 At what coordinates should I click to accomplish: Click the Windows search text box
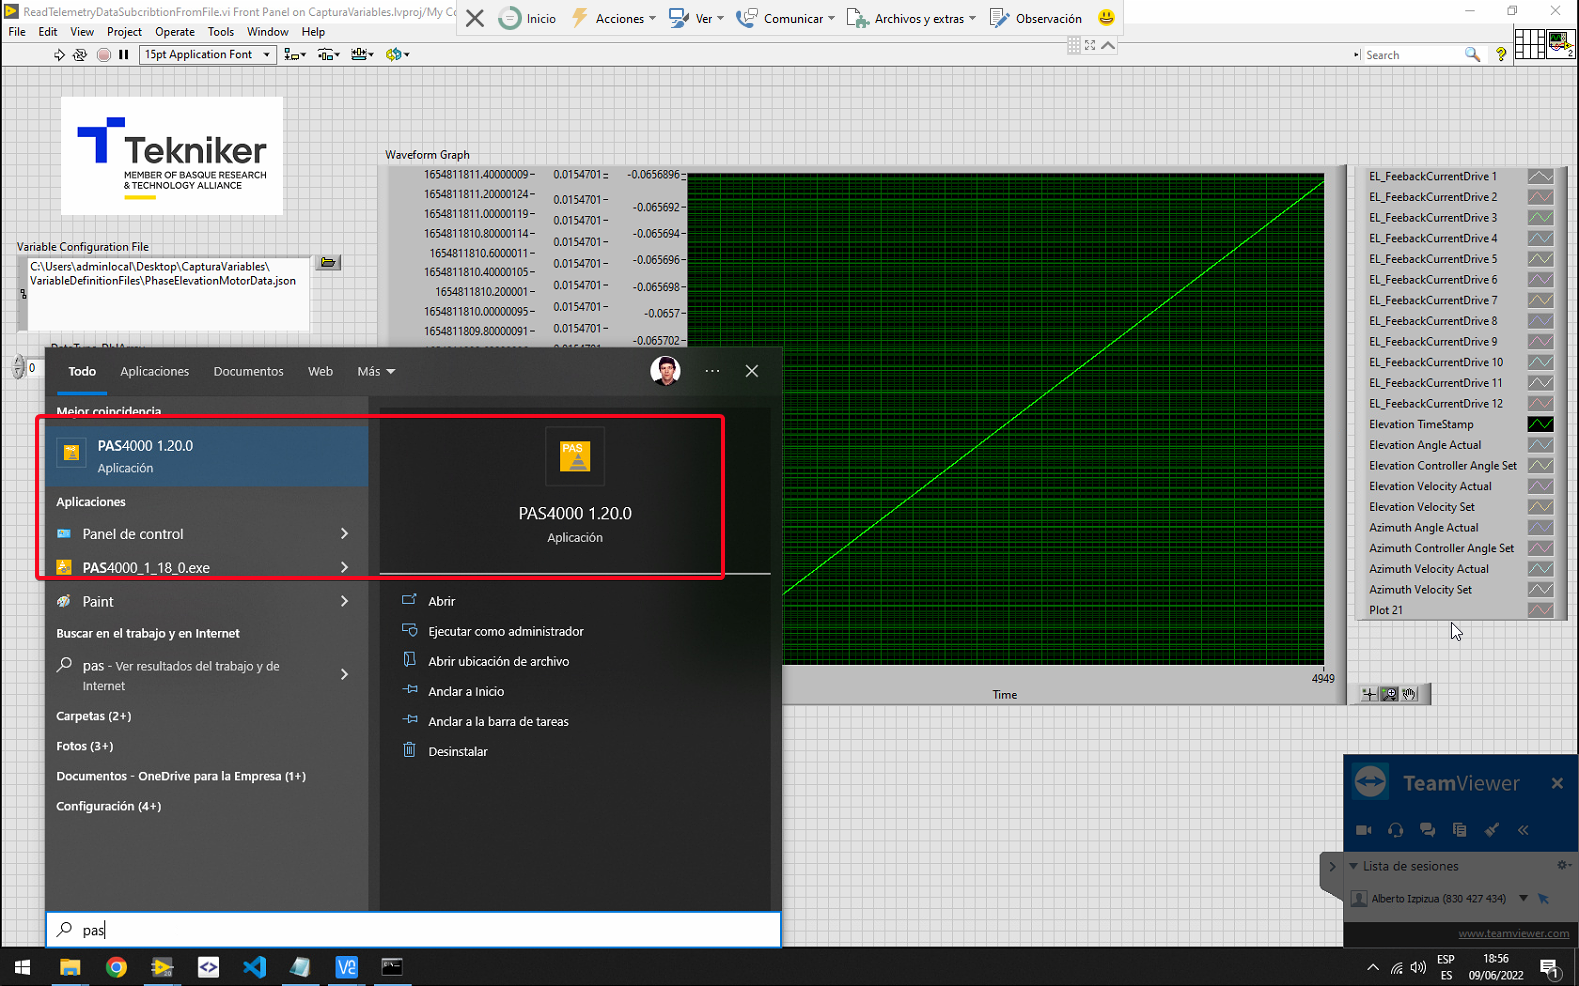click(413, 930)
